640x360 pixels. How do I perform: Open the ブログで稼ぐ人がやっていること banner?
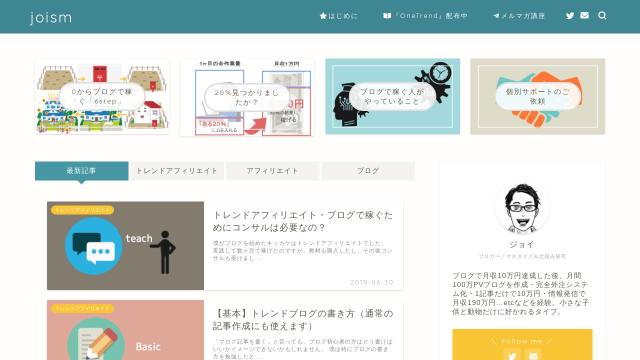(x=392, y=96)
